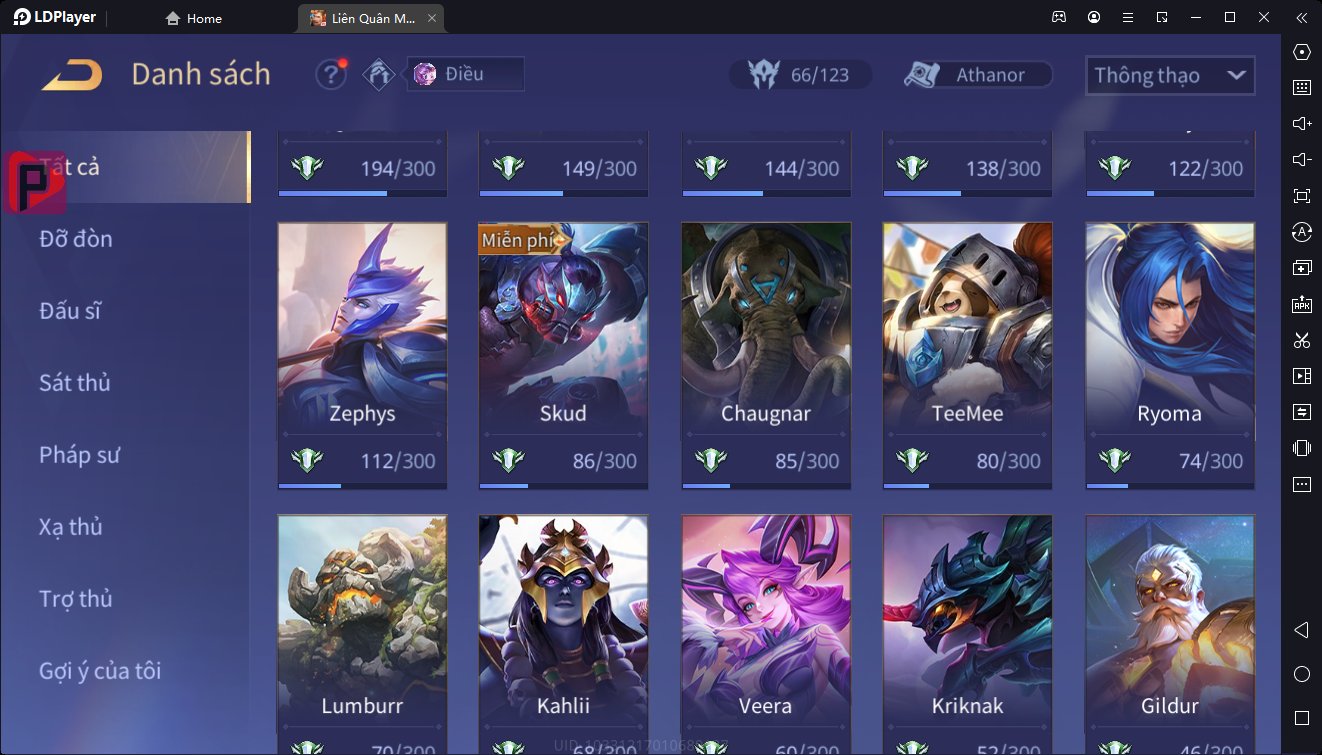
Task: Click the scissors screenshot icon
Action: click(1302, 340)
